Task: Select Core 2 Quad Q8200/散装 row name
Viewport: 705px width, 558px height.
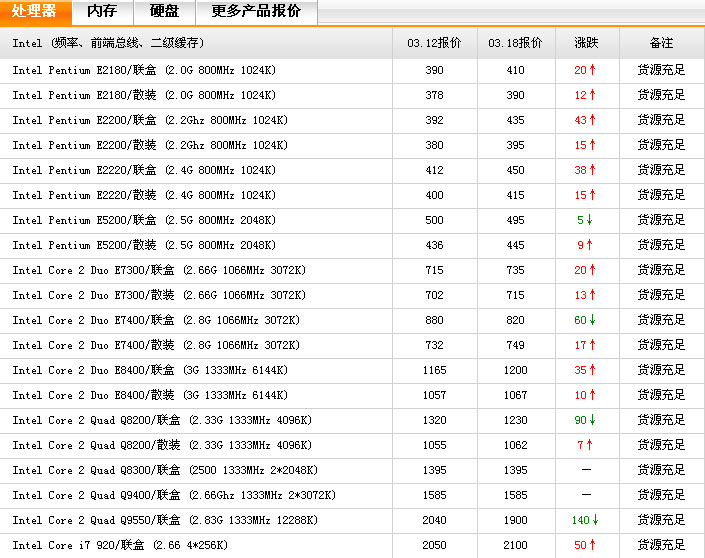Action: 162,446
